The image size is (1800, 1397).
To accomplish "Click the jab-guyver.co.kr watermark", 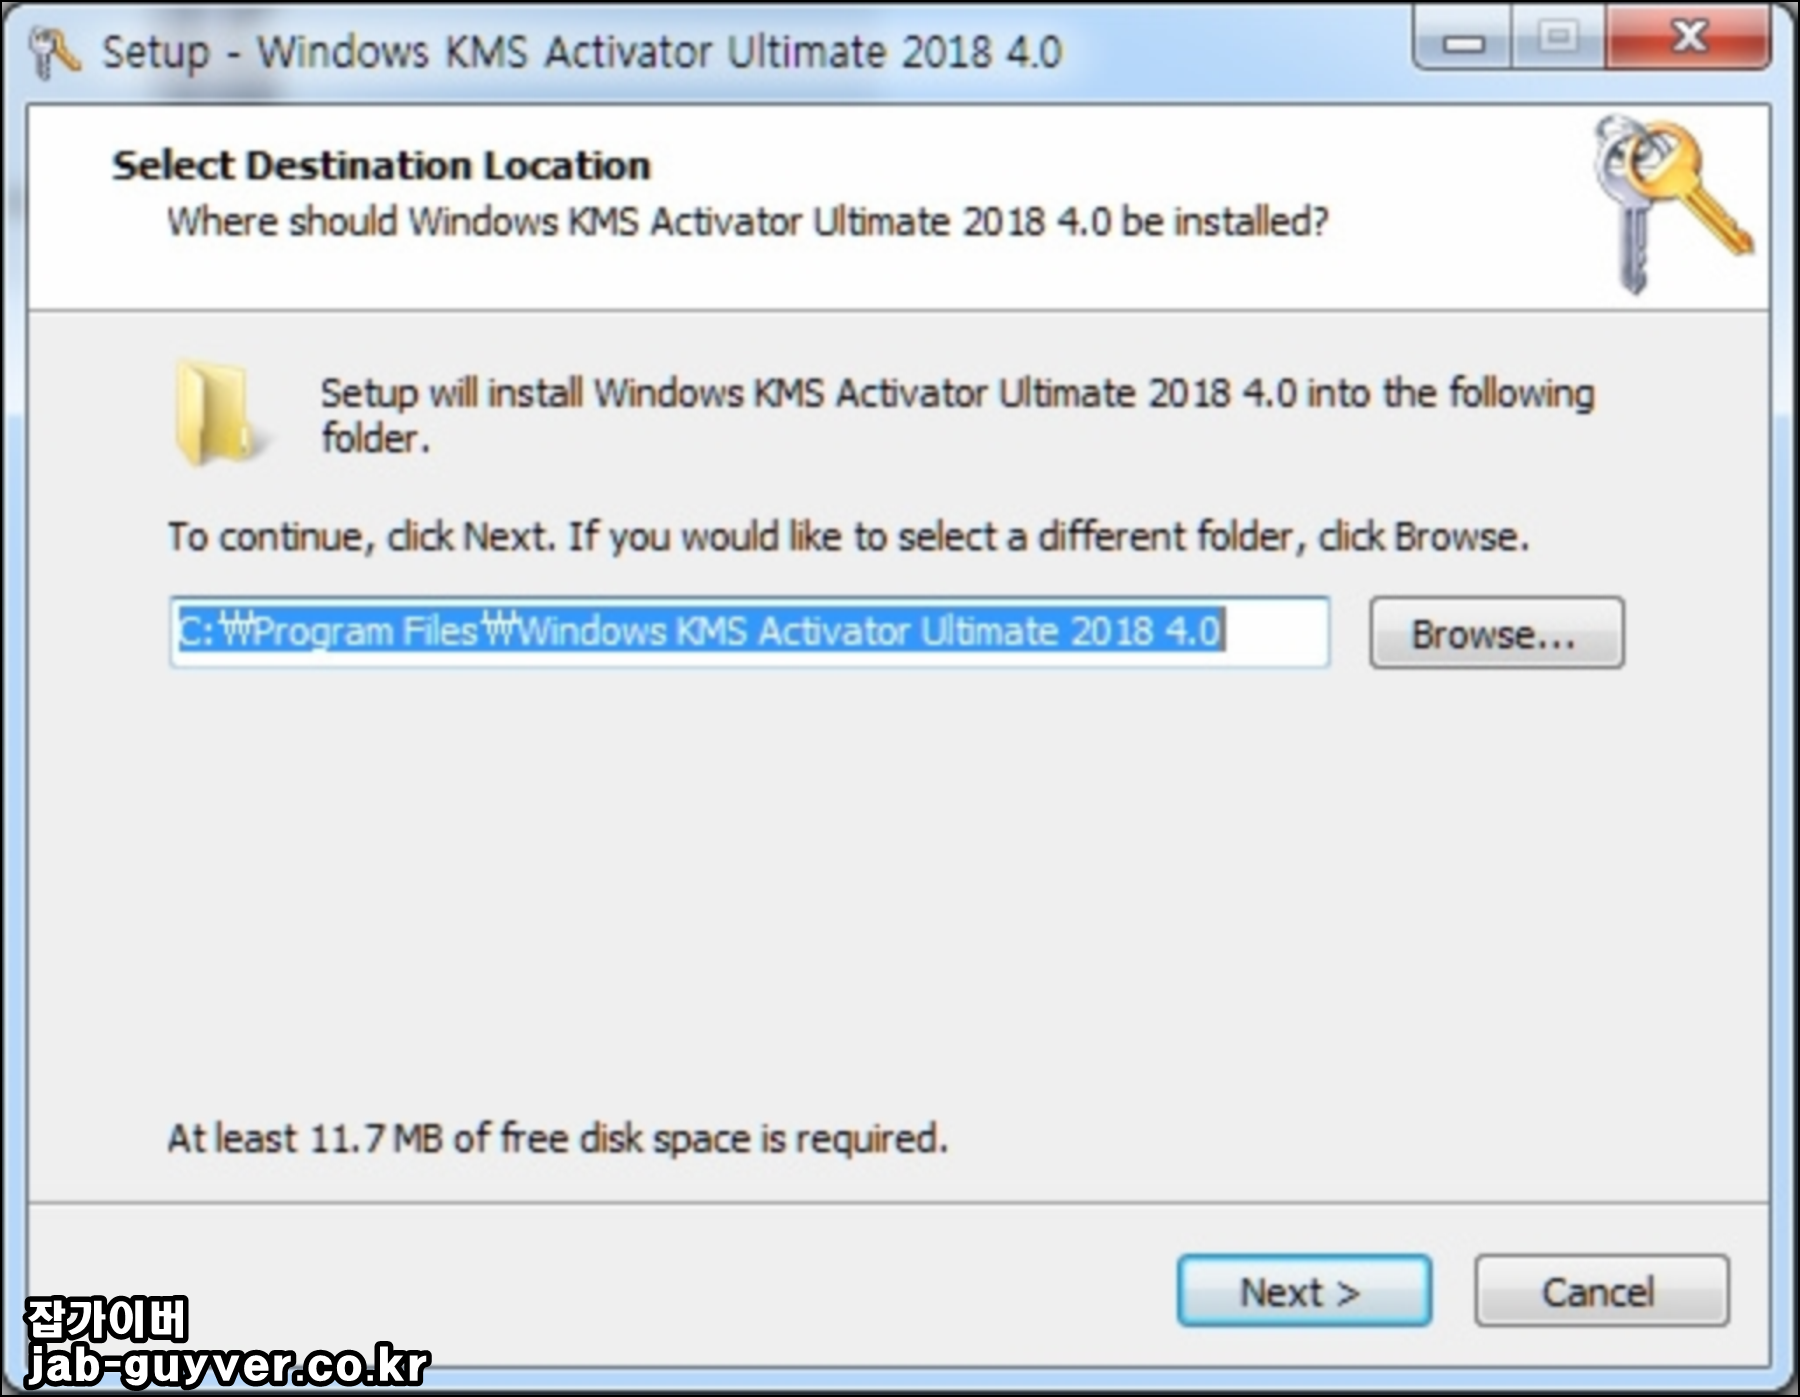I will coord(228,1366).
